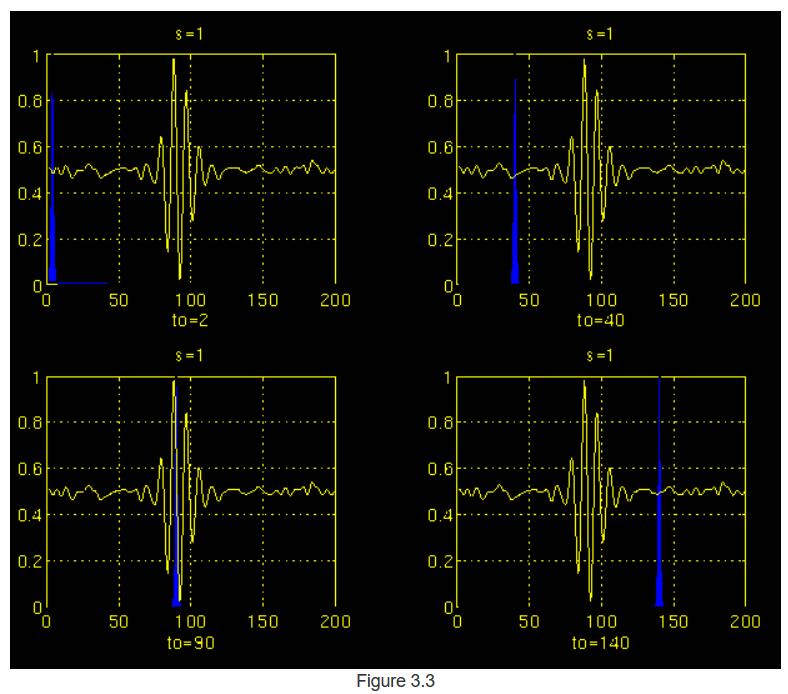Click the tallest yellow signal peak in the to=140 plot
788x694 pixels.
584,383
